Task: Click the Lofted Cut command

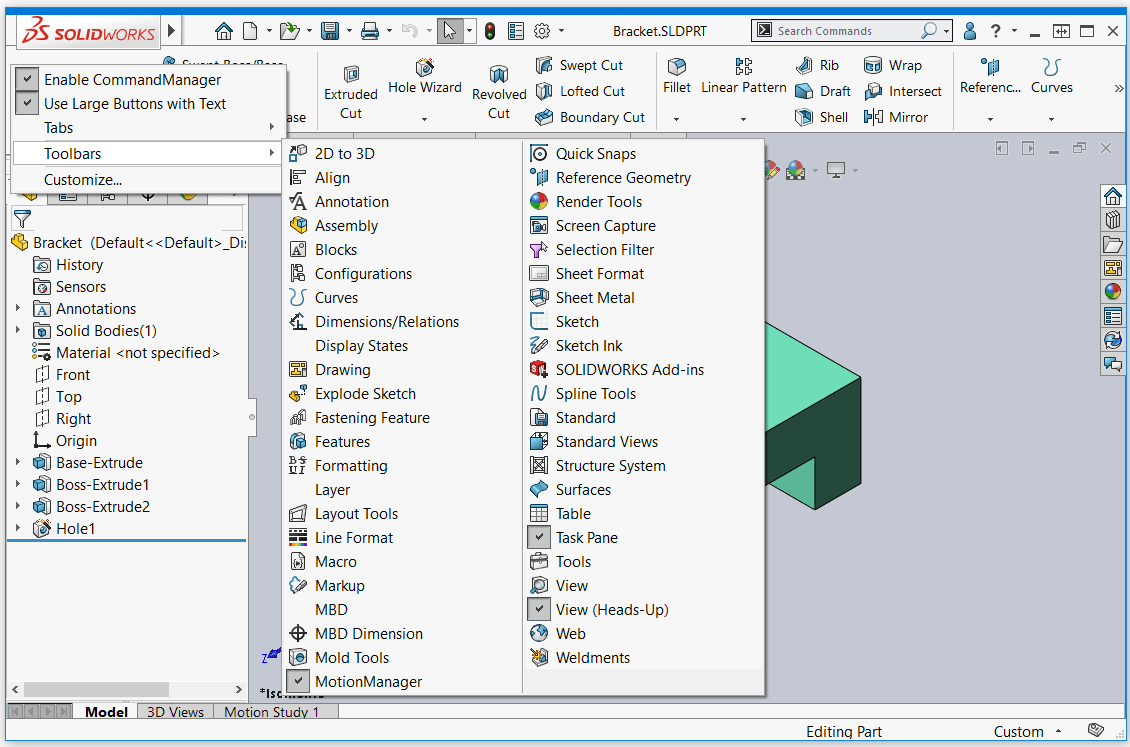Action: click(580, 91)
